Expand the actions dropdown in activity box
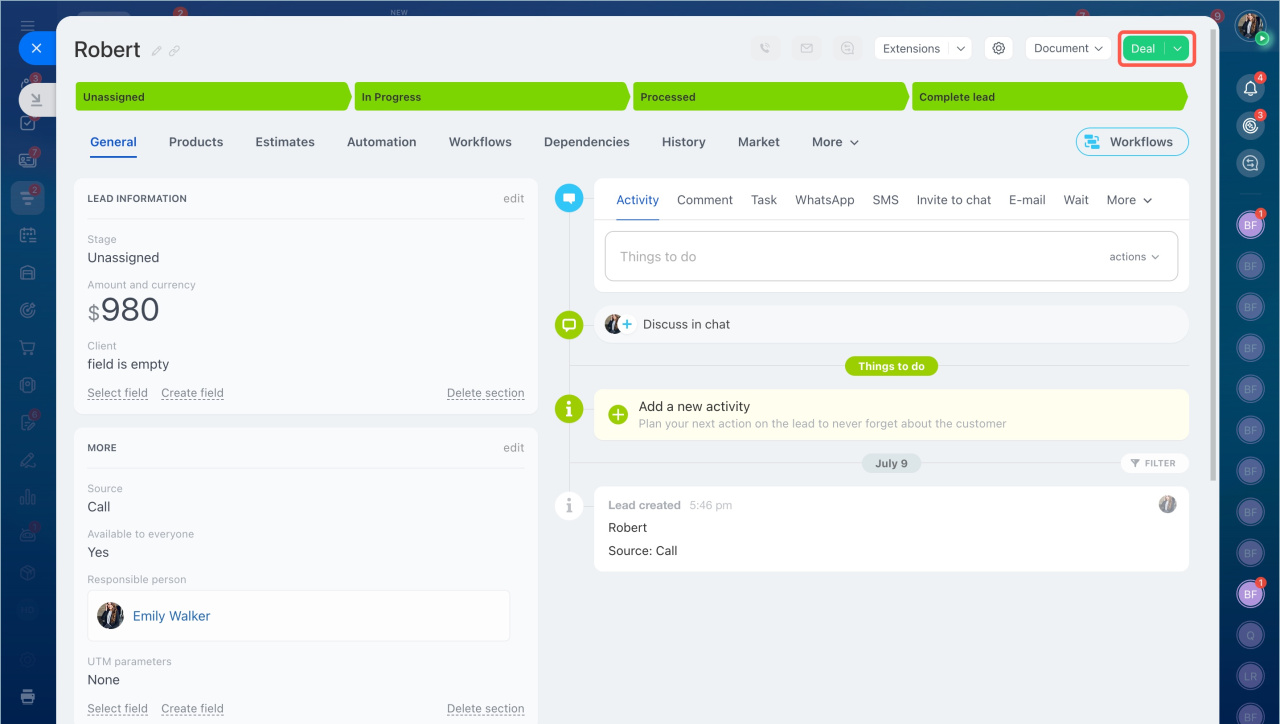The image size is (1280, 724). [1134, 257]
